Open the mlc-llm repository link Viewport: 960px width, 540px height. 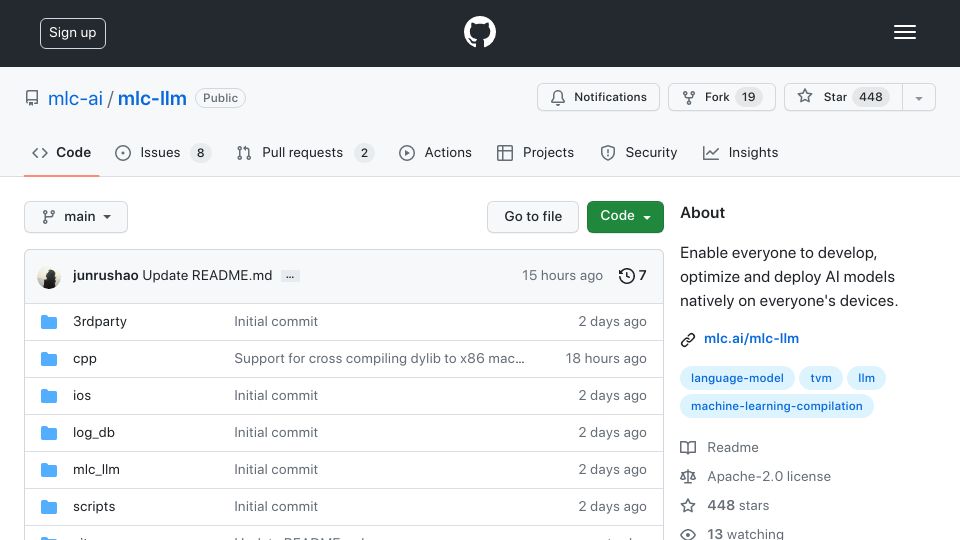tap(152, 98)
